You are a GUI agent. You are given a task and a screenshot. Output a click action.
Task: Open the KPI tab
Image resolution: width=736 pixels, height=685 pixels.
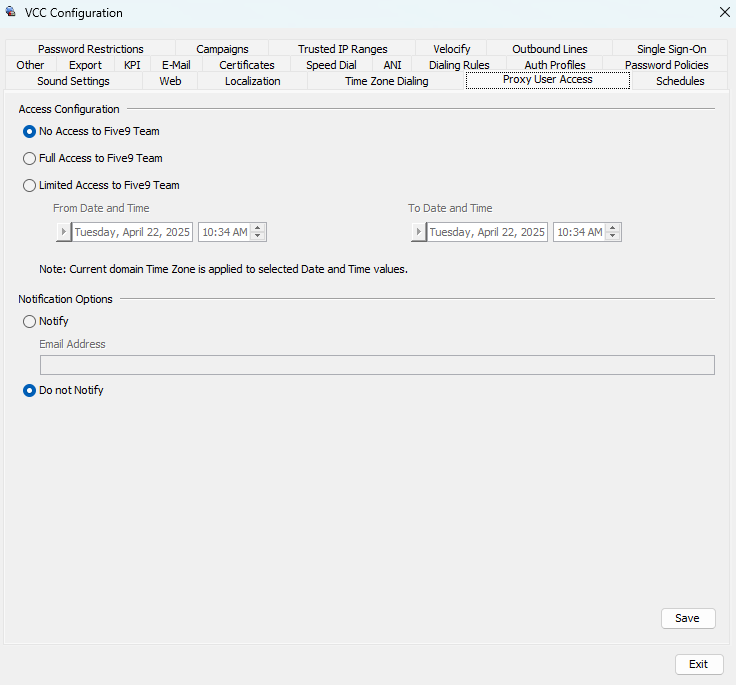(x=132, y=65)
